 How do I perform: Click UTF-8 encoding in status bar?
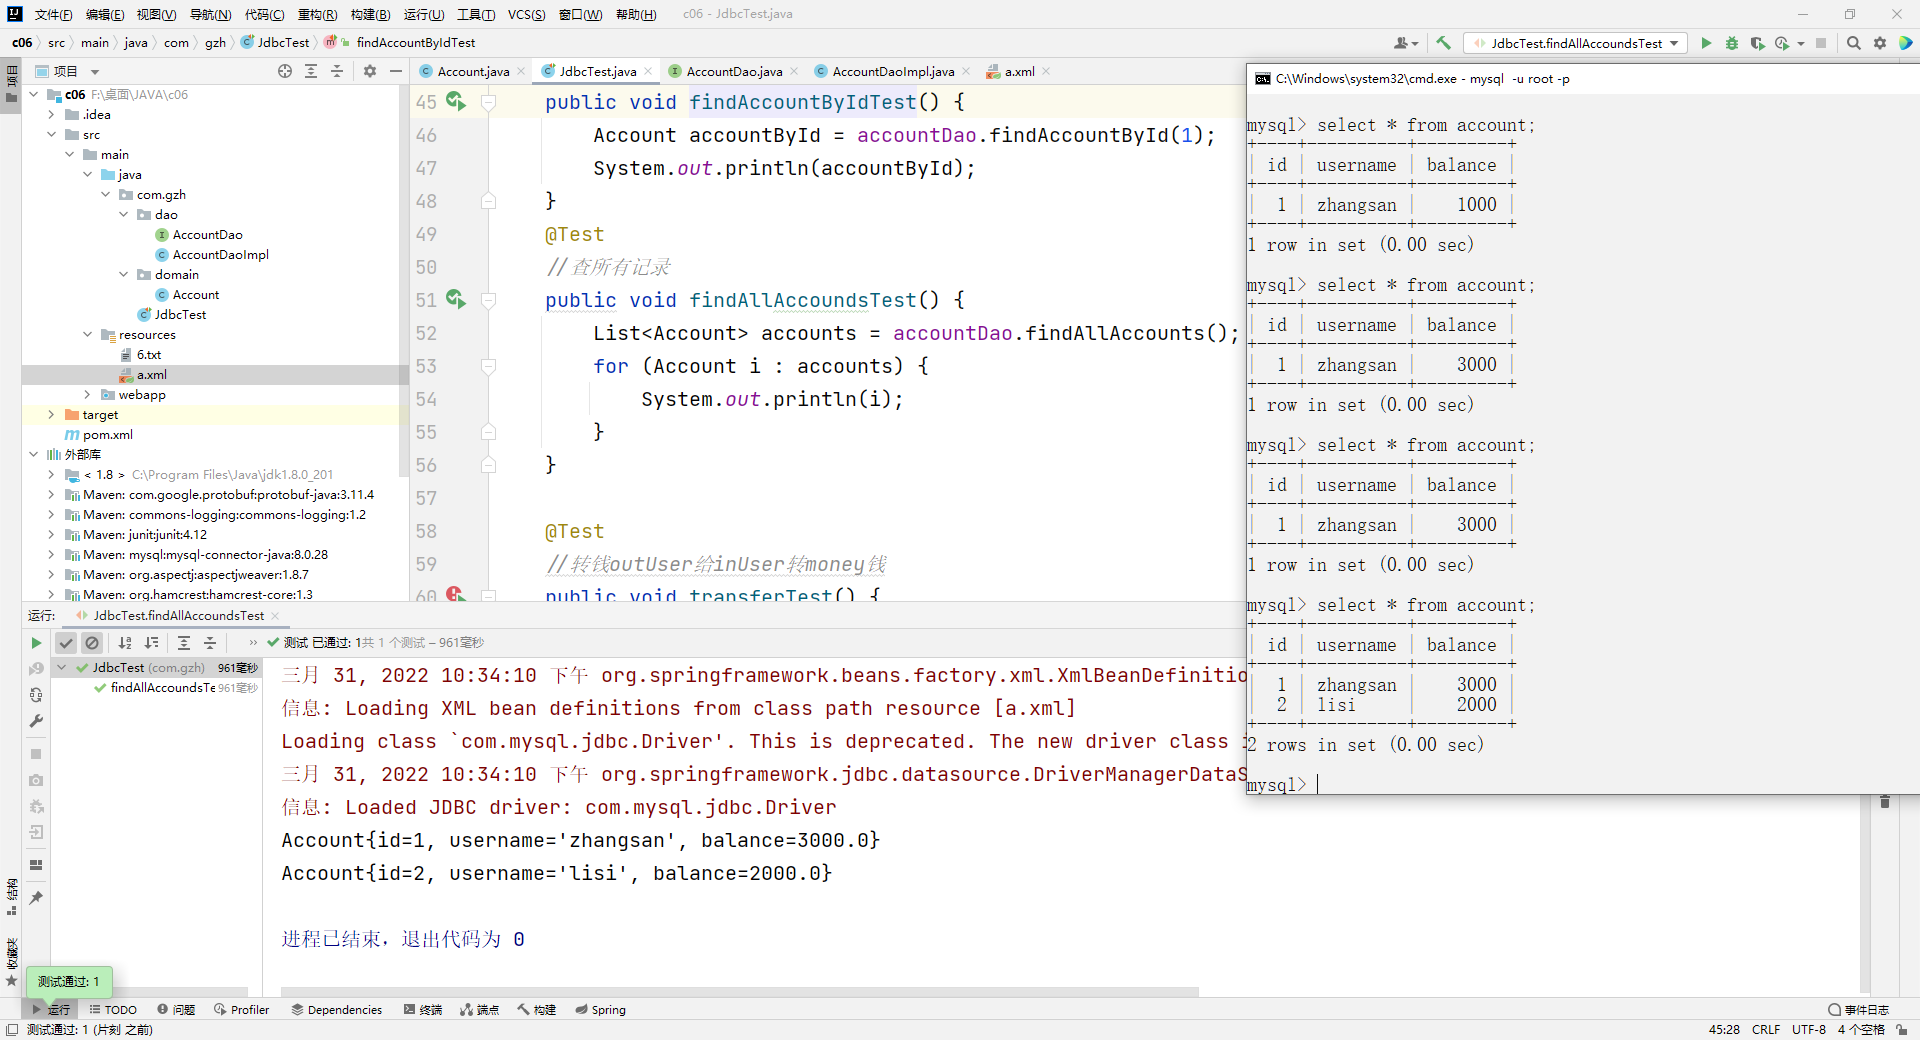[1808, 1030]
